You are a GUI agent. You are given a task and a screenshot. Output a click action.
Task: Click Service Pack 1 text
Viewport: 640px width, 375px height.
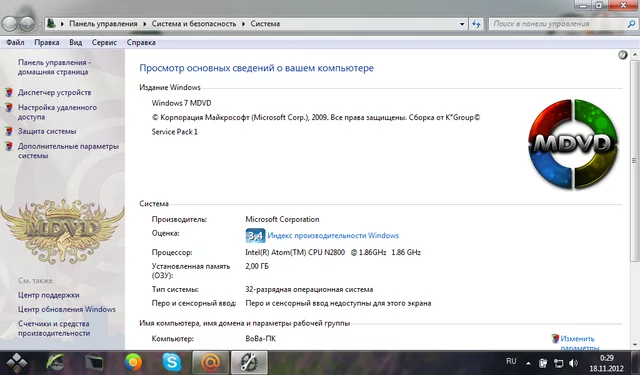pyautogui.click(x=175, y=132)
